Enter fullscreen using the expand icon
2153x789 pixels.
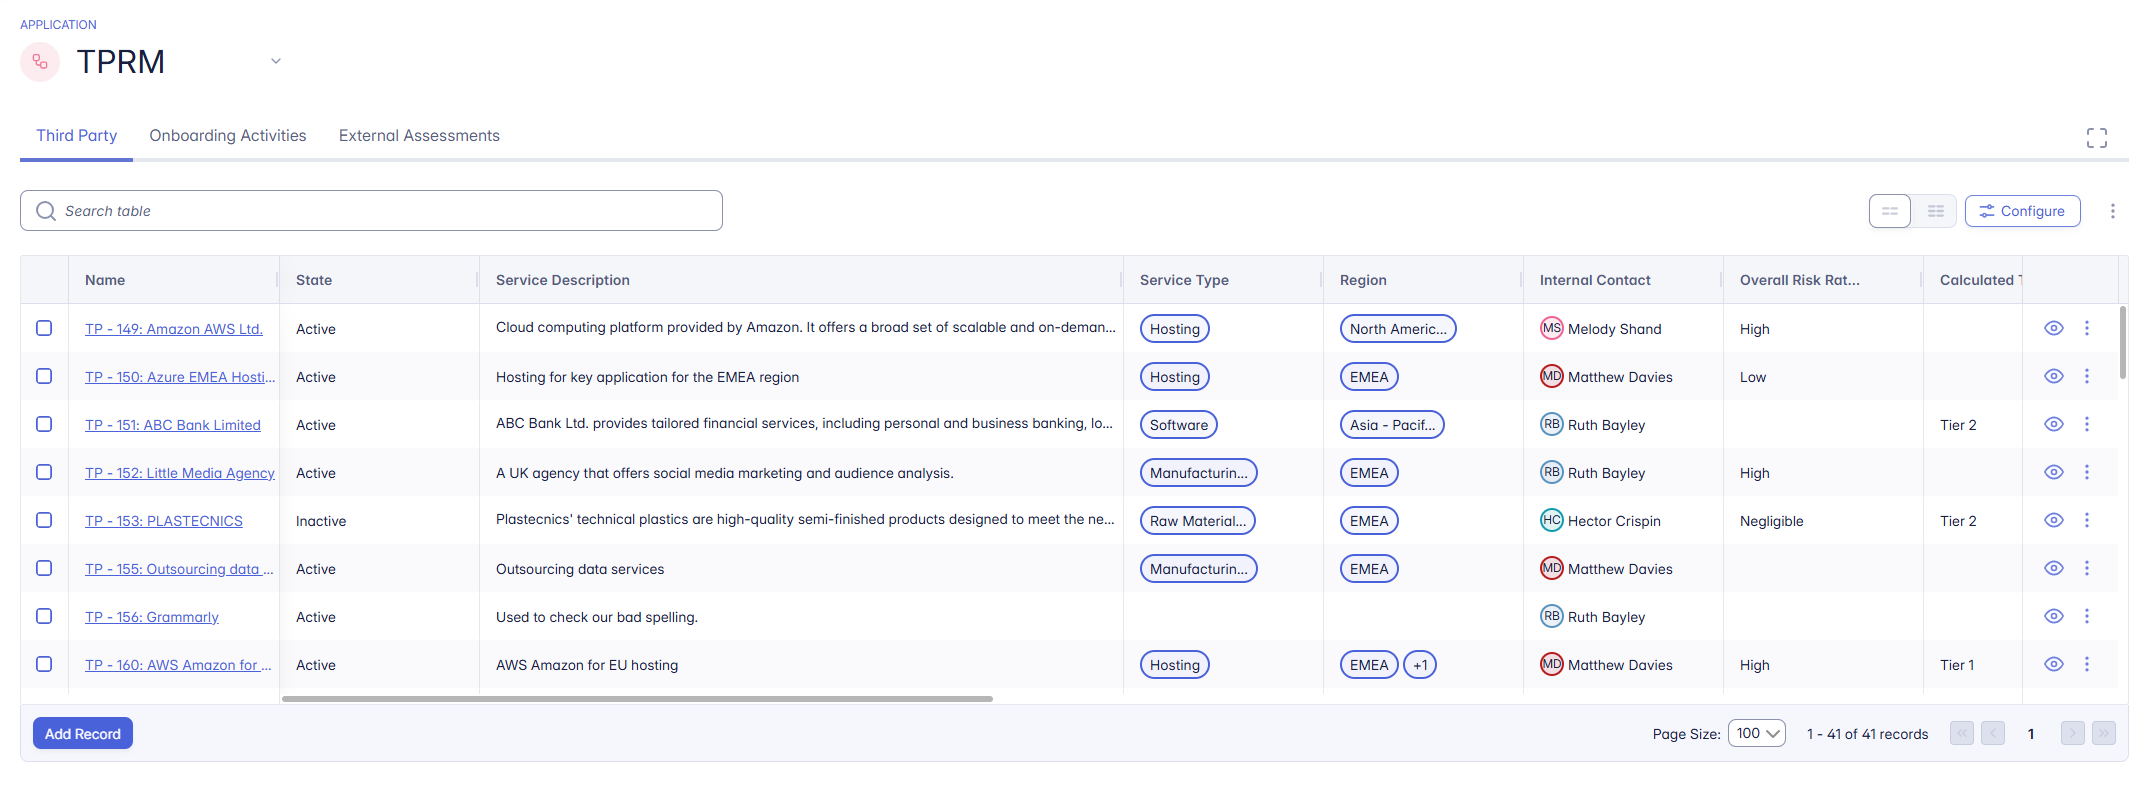(2096, 138)
